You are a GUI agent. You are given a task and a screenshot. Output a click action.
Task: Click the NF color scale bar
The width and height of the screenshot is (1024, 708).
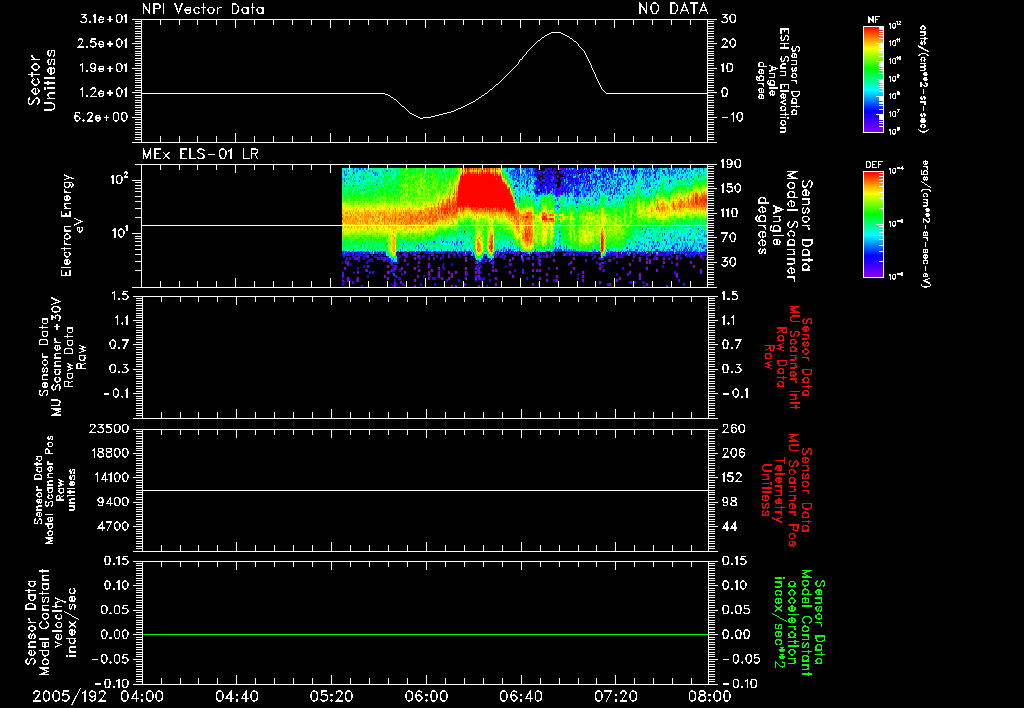point(874,79)
